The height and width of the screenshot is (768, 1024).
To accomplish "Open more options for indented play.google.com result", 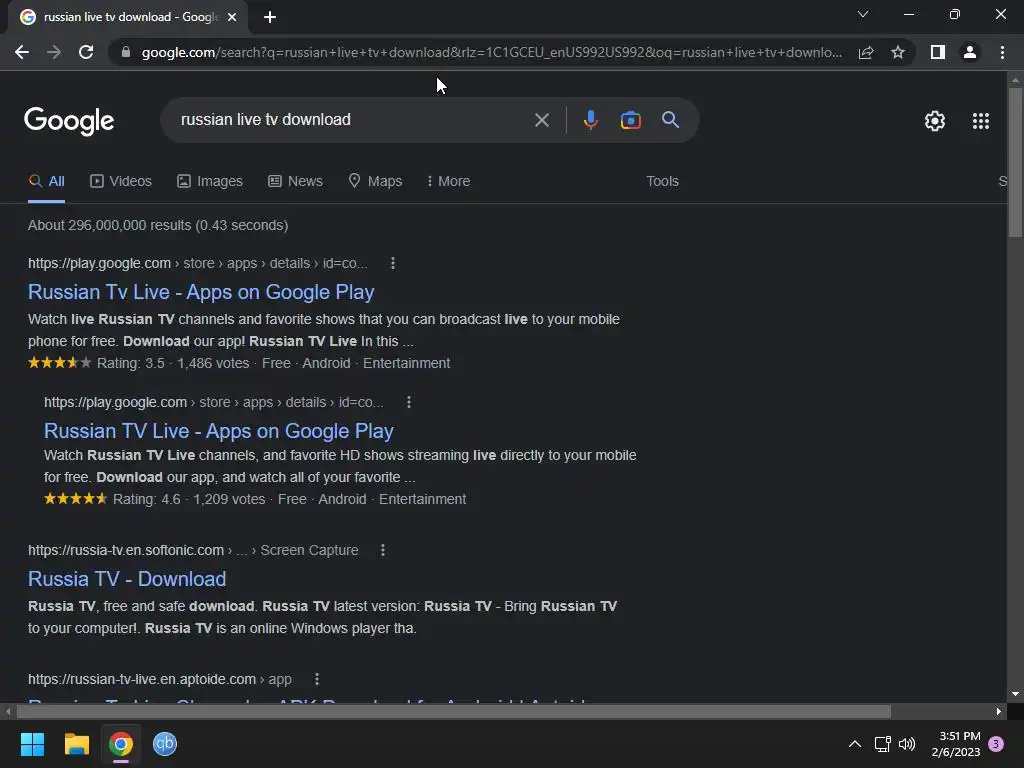I will coord(409,402).
